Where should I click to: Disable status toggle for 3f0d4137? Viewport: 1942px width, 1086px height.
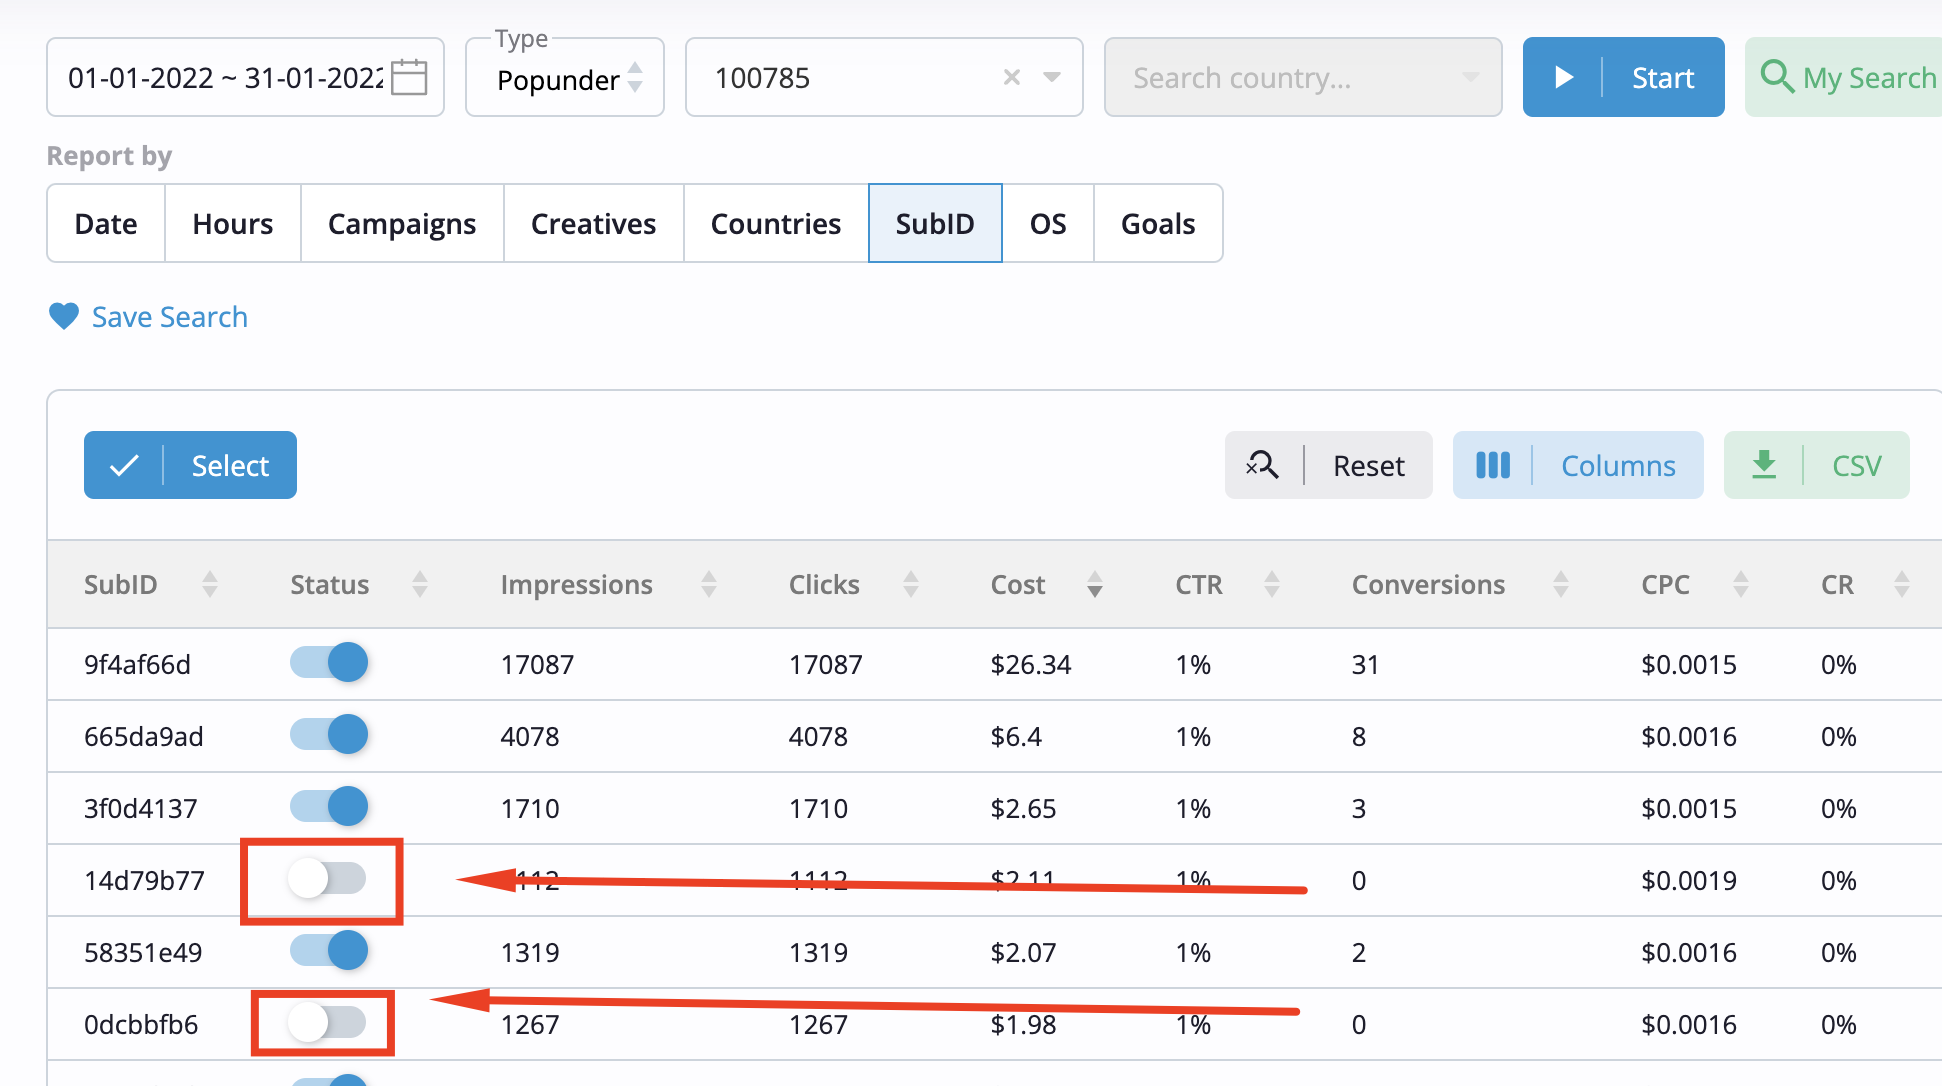click(329, 806)
